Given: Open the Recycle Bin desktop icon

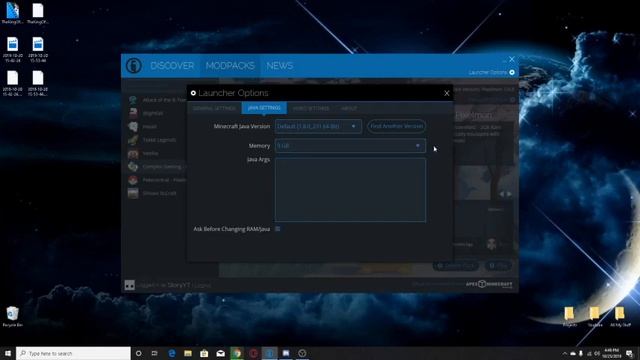Looking at the screenshot, I should [12, 317].
